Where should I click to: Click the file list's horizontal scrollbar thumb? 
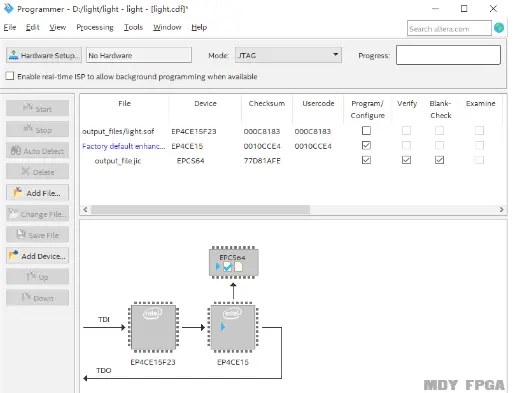coord(200,209)
